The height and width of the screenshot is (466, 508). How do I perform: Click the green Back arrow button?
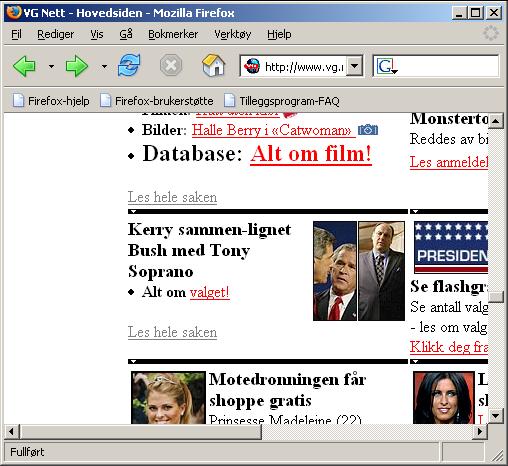coord(24,66)
